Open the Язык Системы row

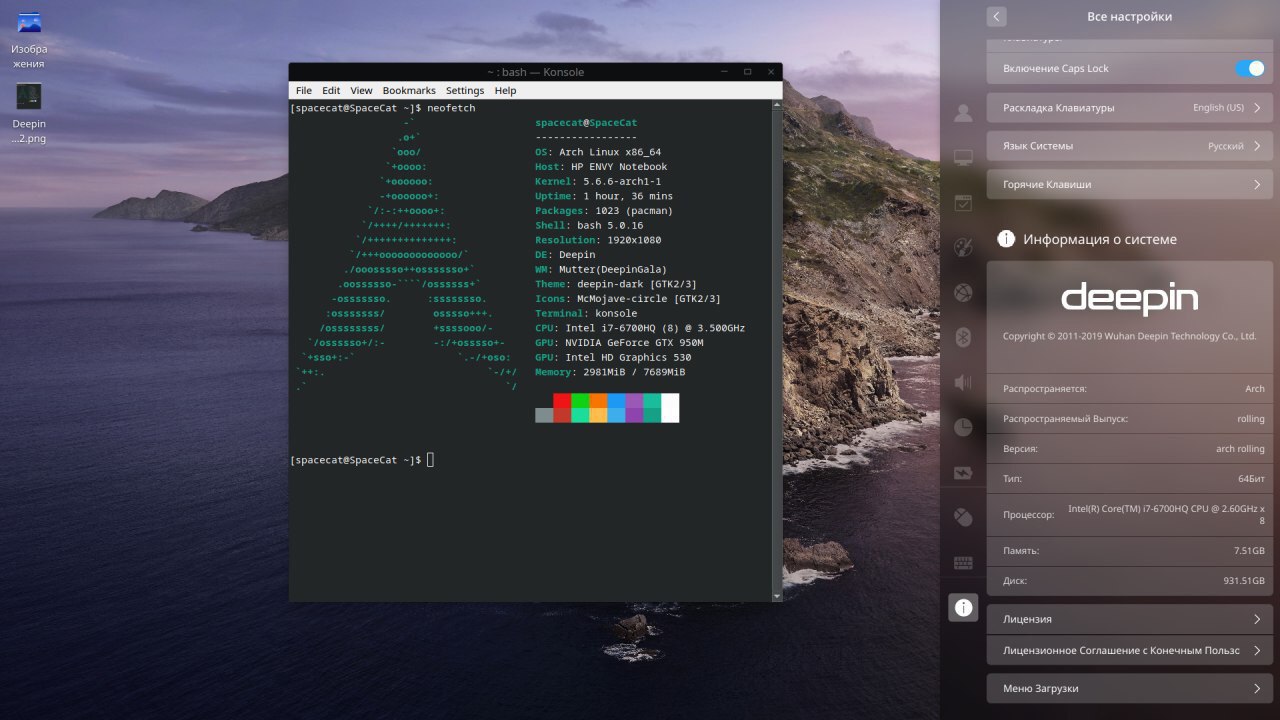1130,146
